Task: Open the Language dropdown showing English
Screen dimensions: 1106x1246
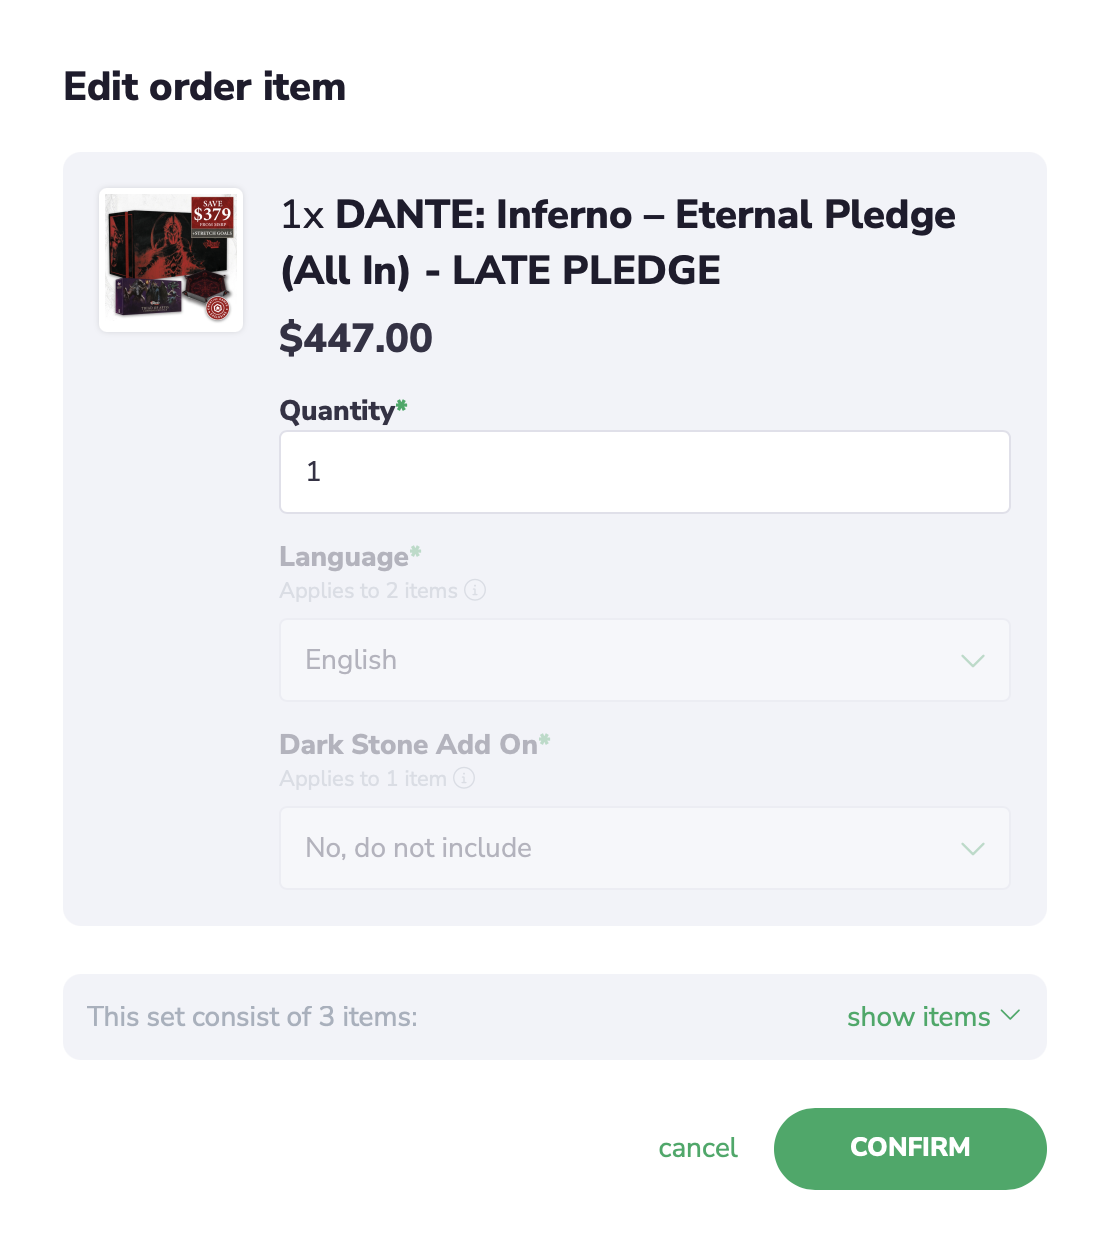Action: [x=644, y=660]
